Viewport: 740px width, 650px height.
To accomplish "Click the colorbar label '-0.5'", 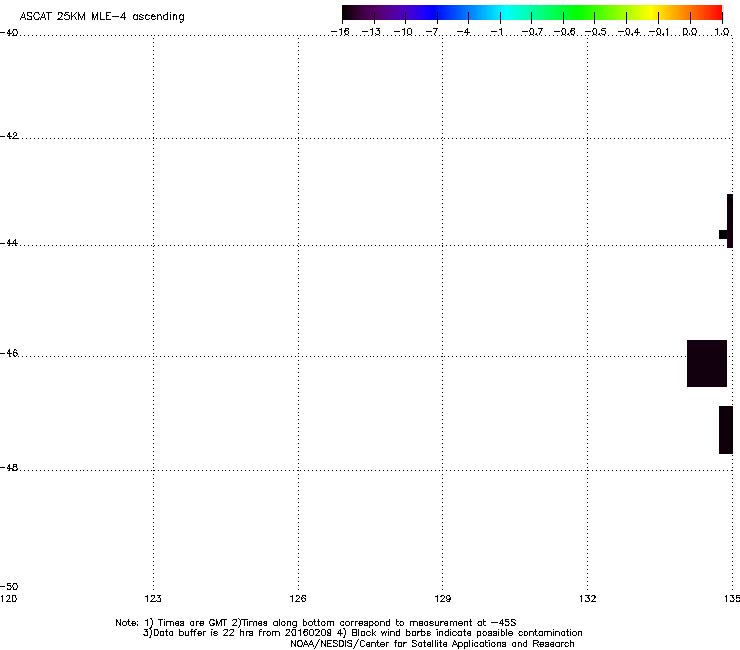I will click(x=596, y=32).
